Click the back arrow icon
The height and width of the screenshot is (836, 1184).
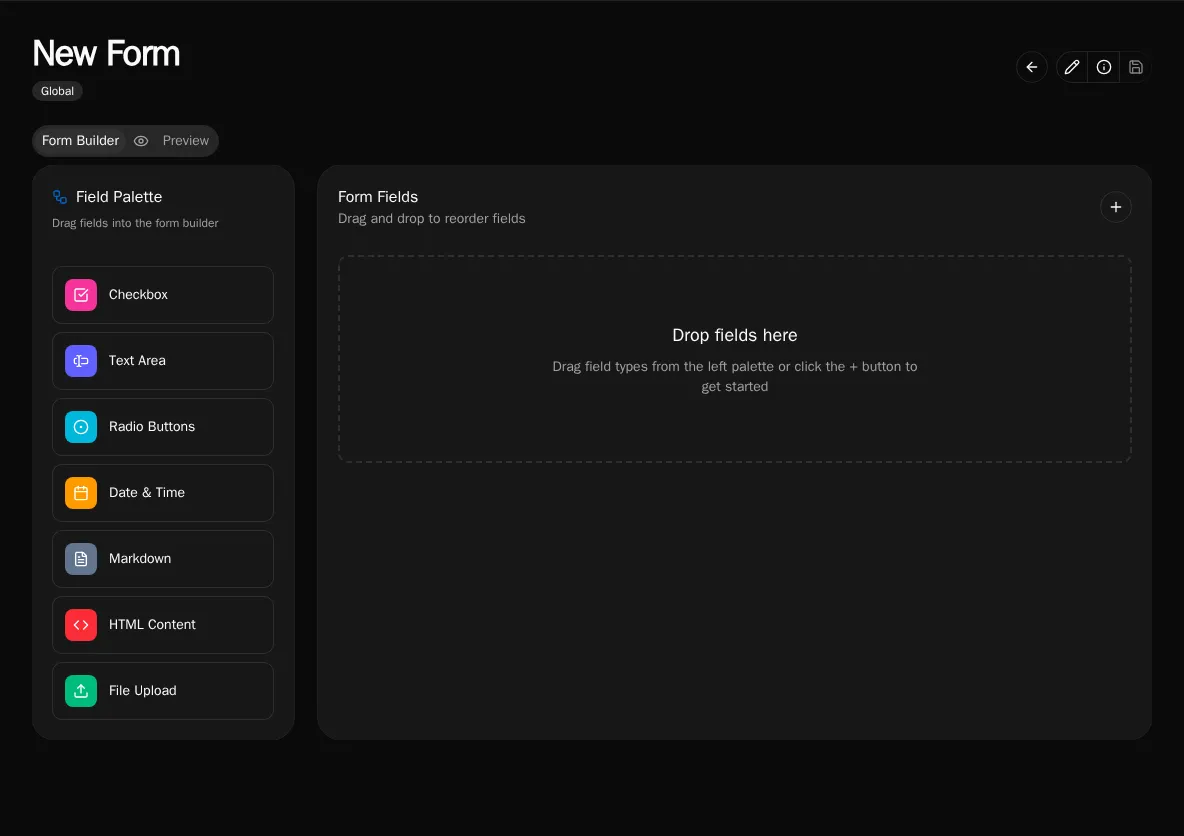pyautogui.click(x=1031, y=67)
